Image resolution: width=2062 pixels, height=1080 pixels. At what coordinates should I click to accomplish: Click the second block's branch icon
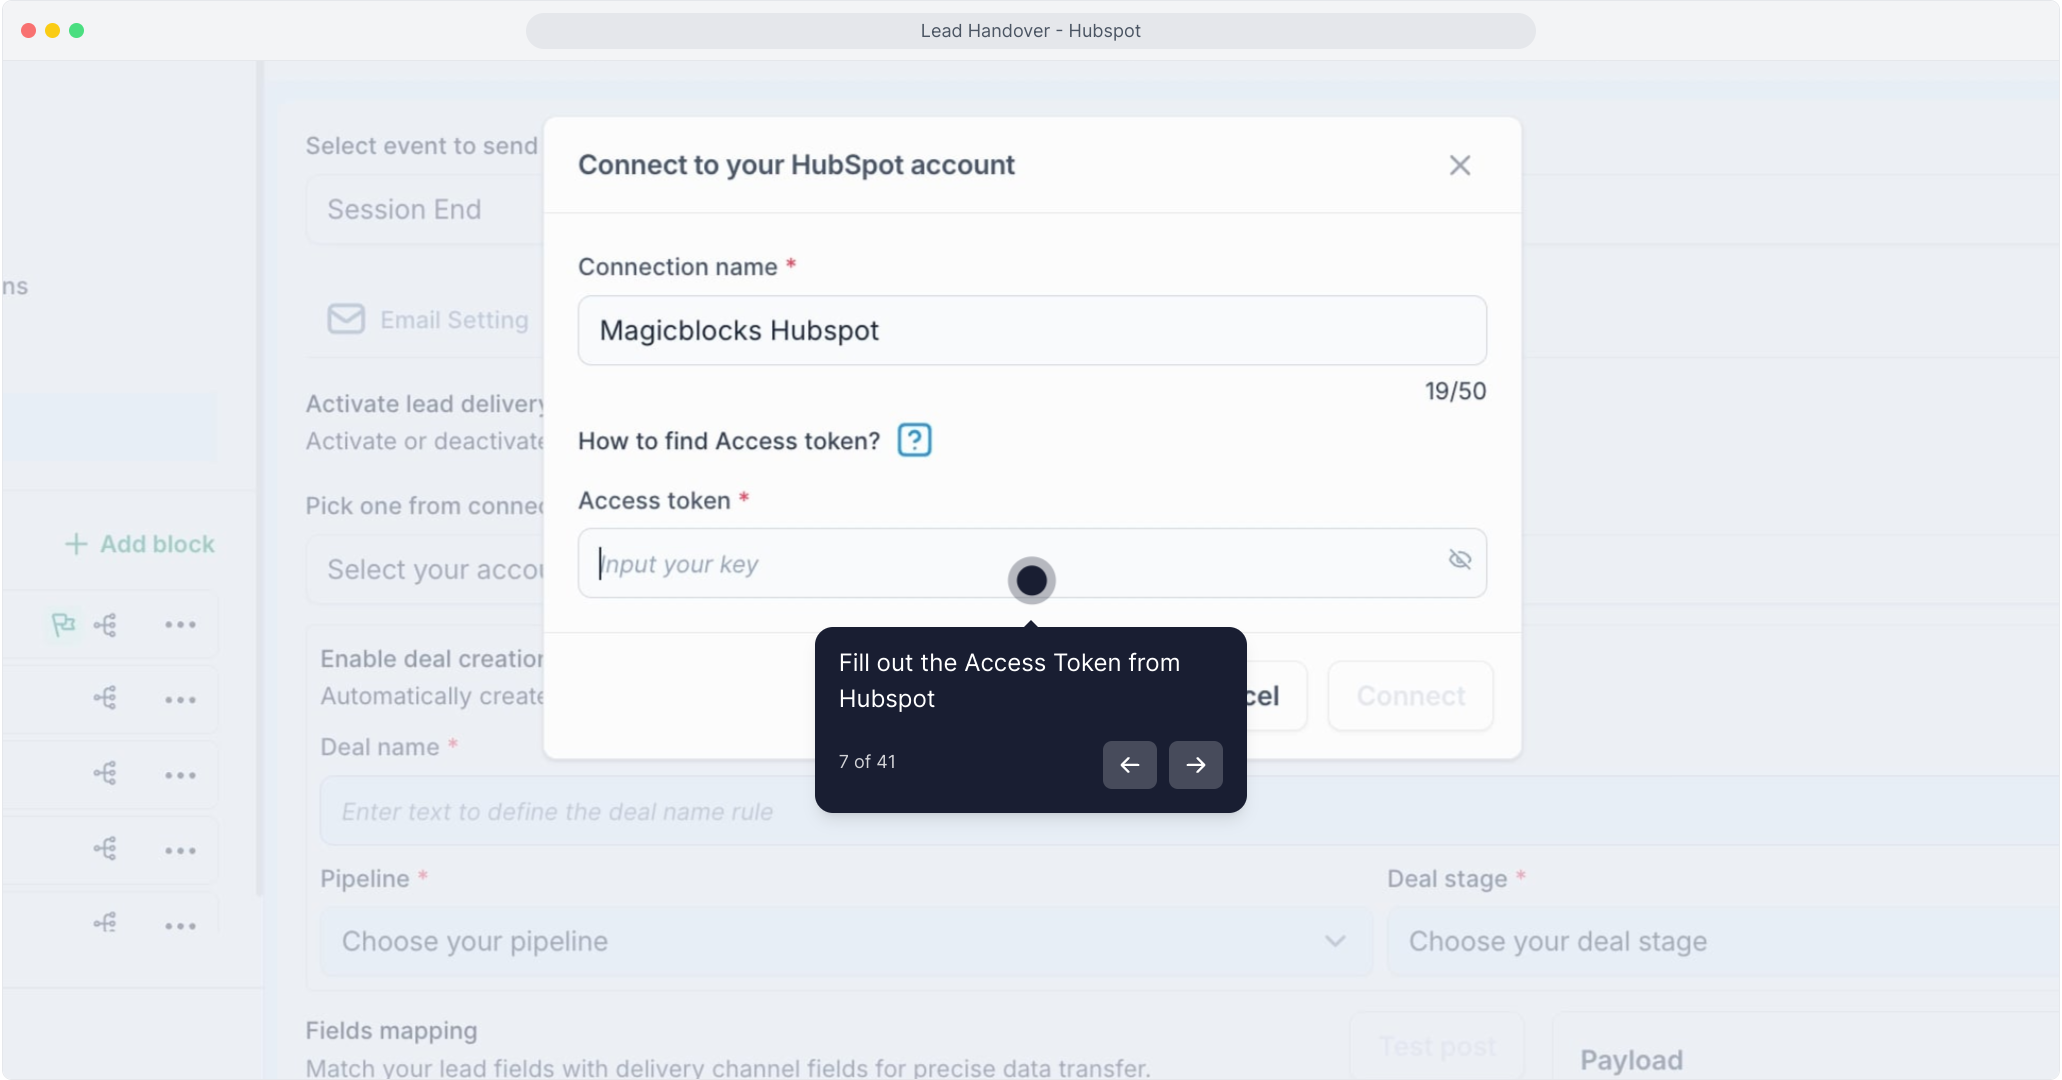[x=105, y=698]
